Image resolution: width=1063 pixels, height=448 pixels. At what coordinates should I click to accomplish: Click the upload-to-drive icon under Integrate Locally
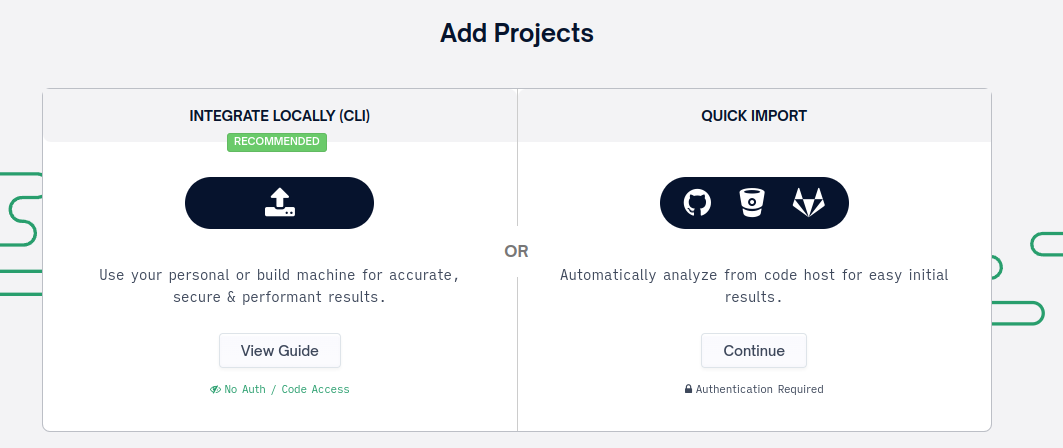(279, 203)
